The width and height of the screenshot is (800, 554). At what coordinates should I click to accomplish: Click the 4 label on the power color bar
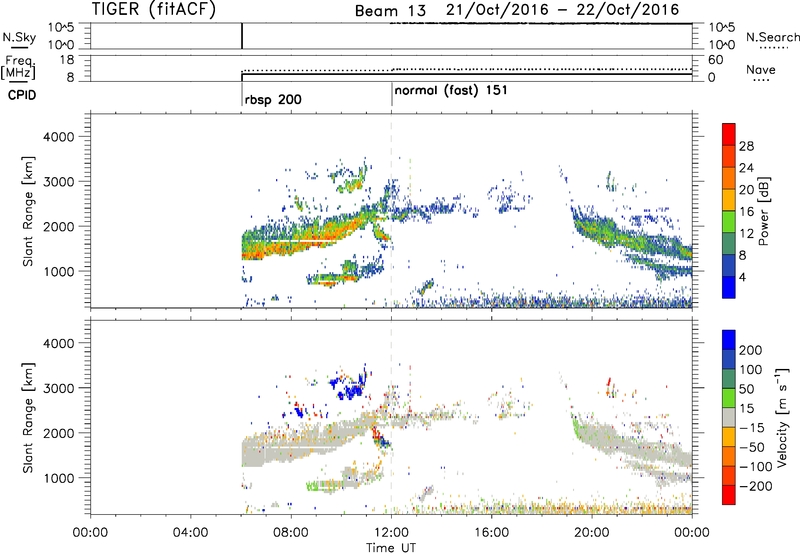pos(743,277)
